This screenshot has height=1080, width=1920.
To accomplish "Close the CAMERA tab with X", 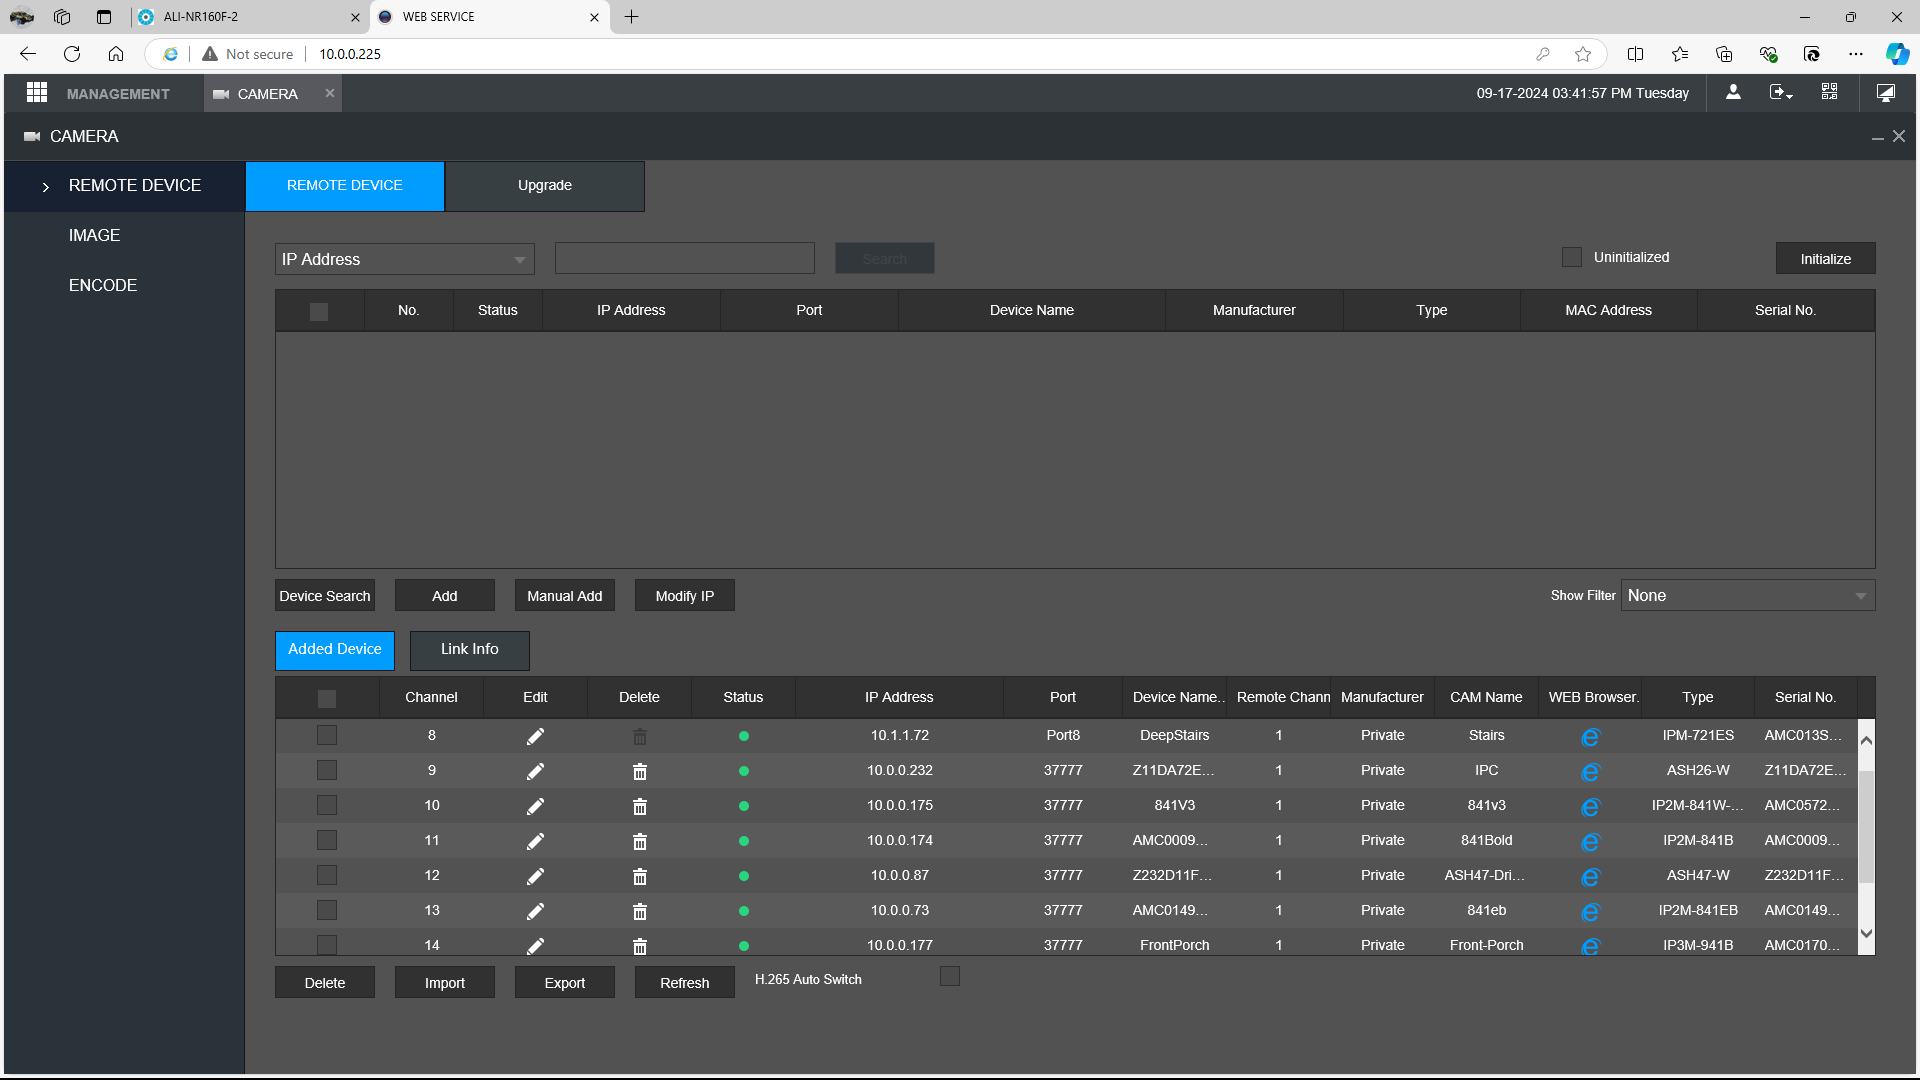I will pyautogui.click(x=329, y=93).
